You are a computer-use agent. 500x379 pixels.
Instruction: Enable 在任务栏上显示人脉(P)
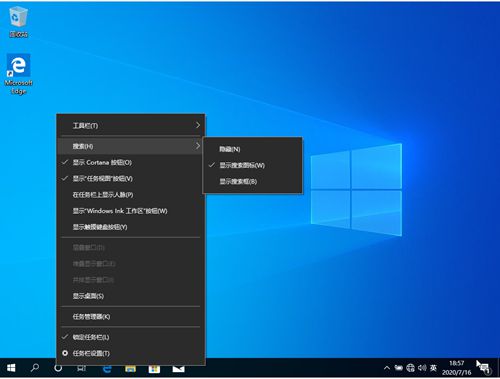pyautogui.click(x=131, y=195)
